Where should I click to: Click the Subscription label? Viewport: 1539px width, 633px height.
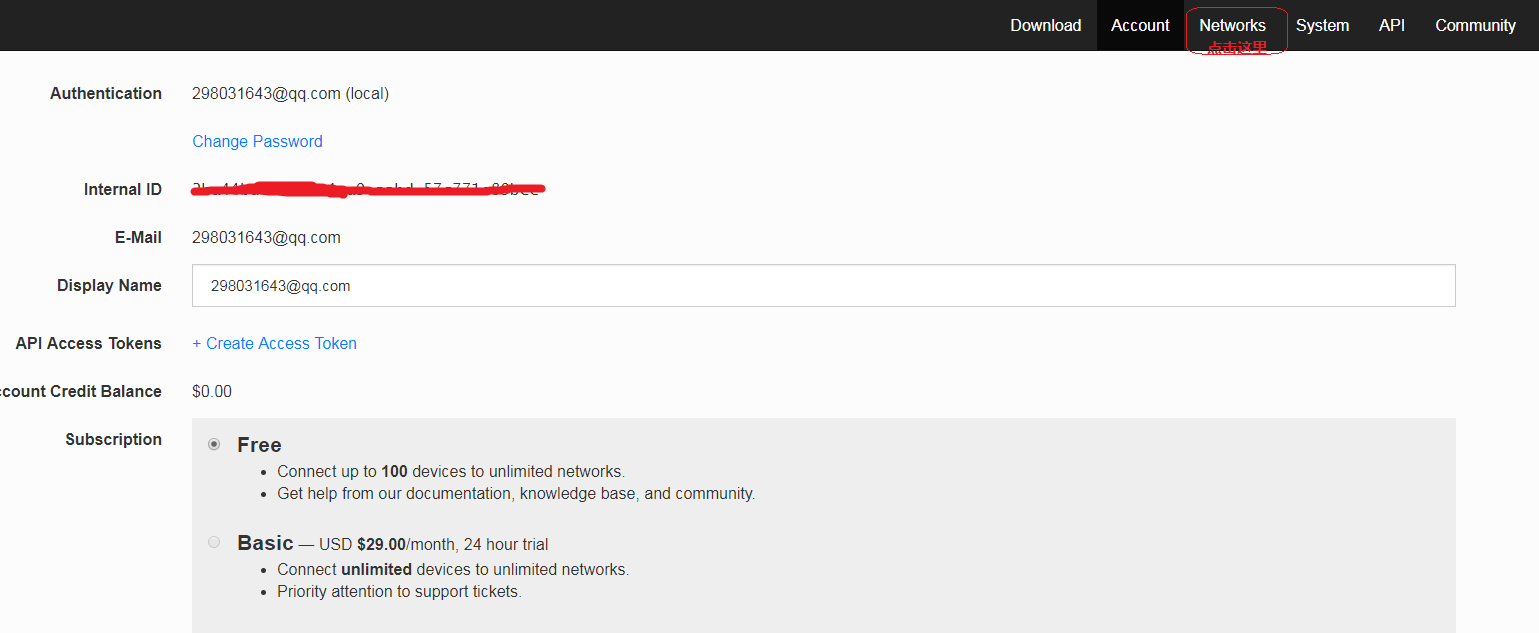click(x=113, y=439)
